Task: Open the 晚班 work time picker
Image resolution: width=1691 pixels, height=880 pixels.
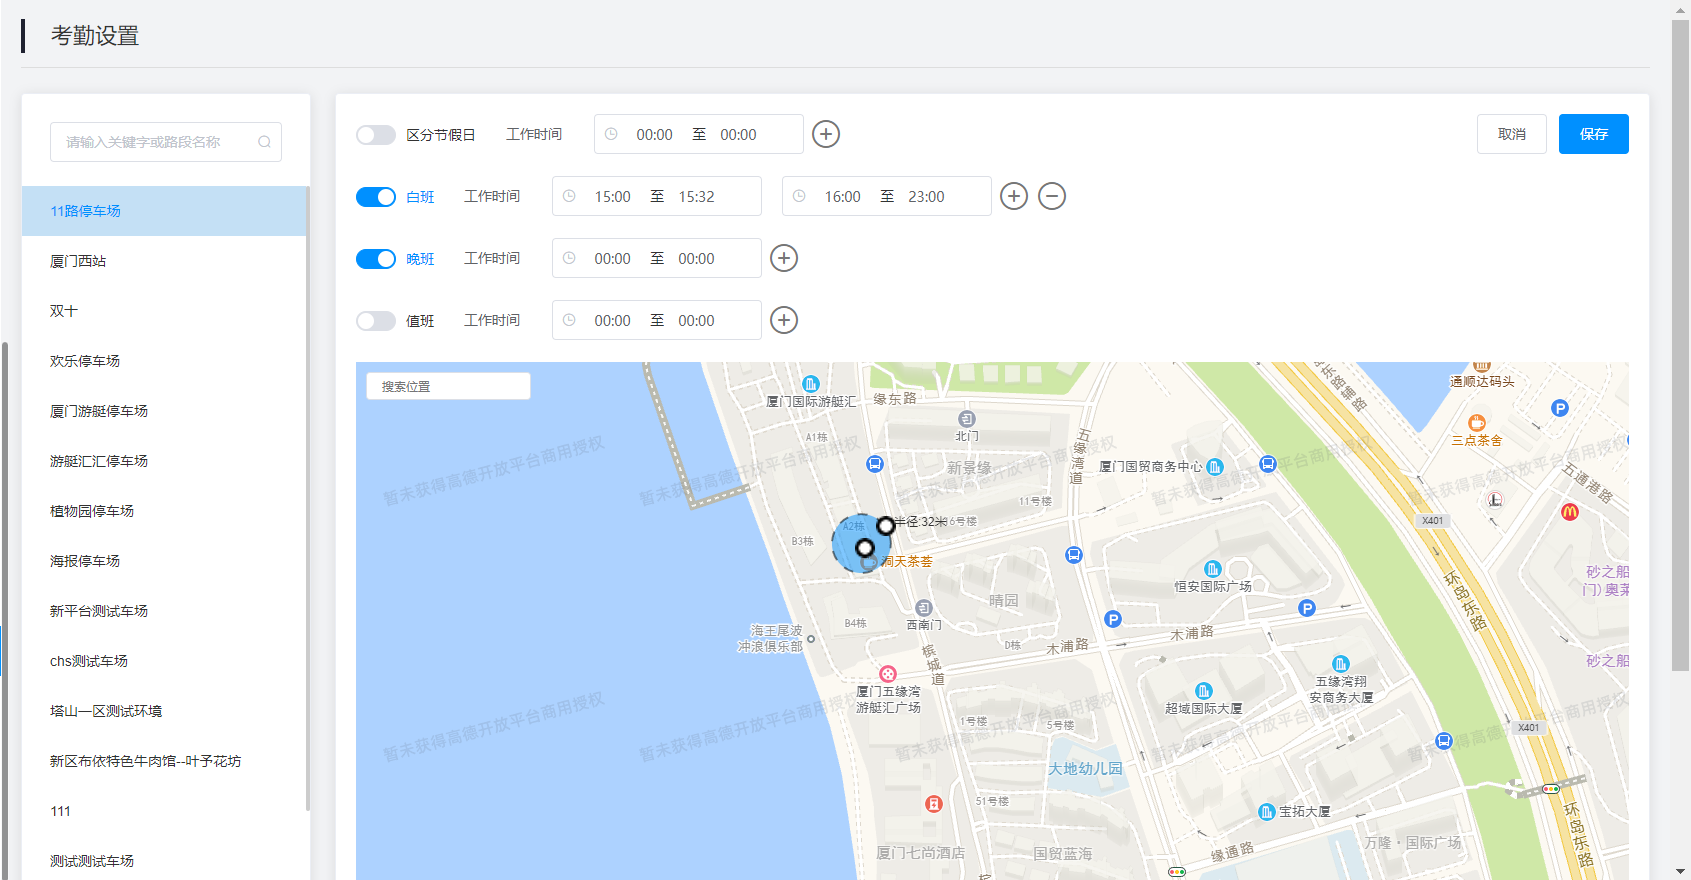Action: tap(656, 258)
